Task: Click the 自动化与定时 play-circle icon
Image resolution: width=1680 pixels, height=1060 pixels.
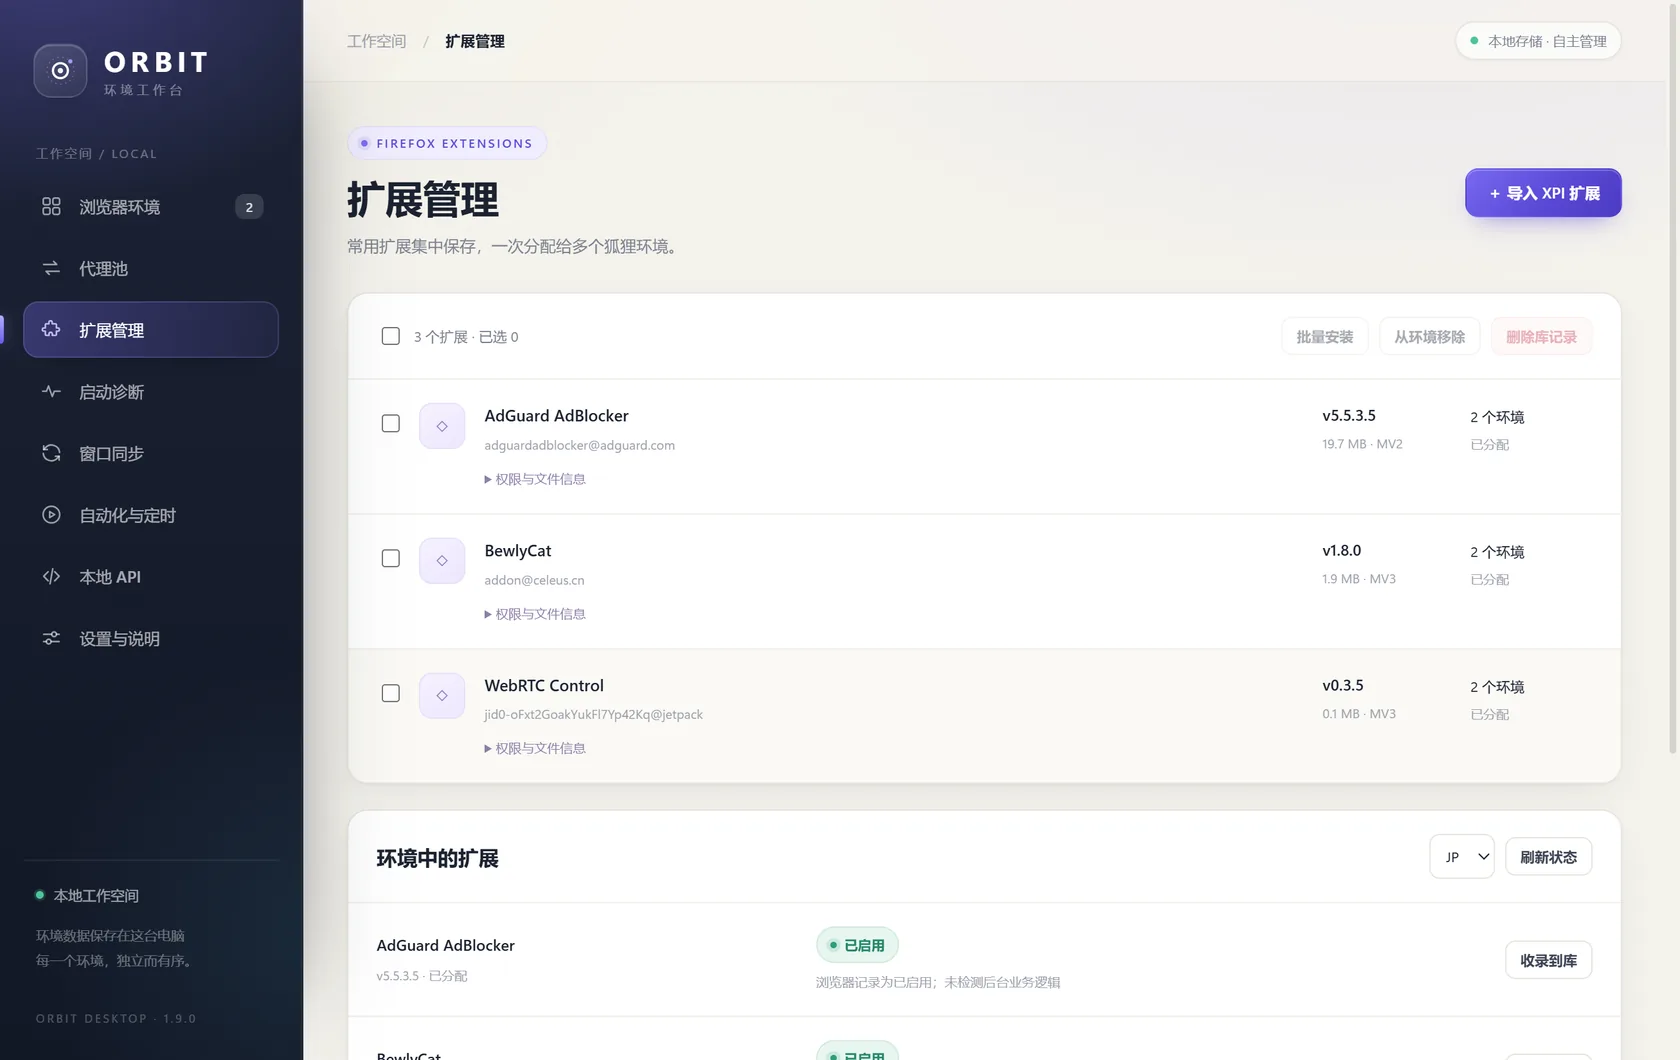Action: pos(51,515)
